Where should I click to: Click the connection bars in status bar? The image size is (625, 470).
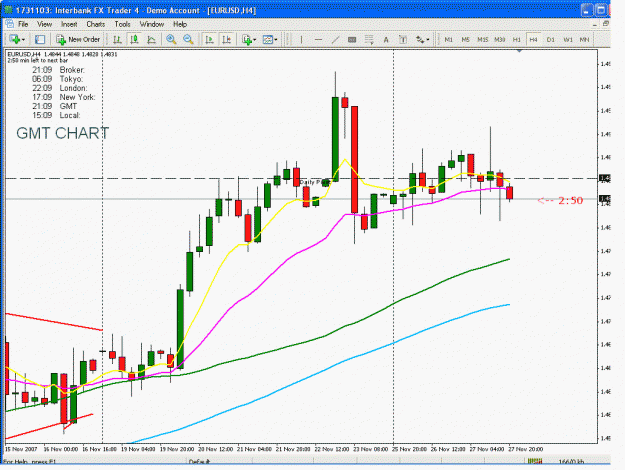(x=535, y=461)
